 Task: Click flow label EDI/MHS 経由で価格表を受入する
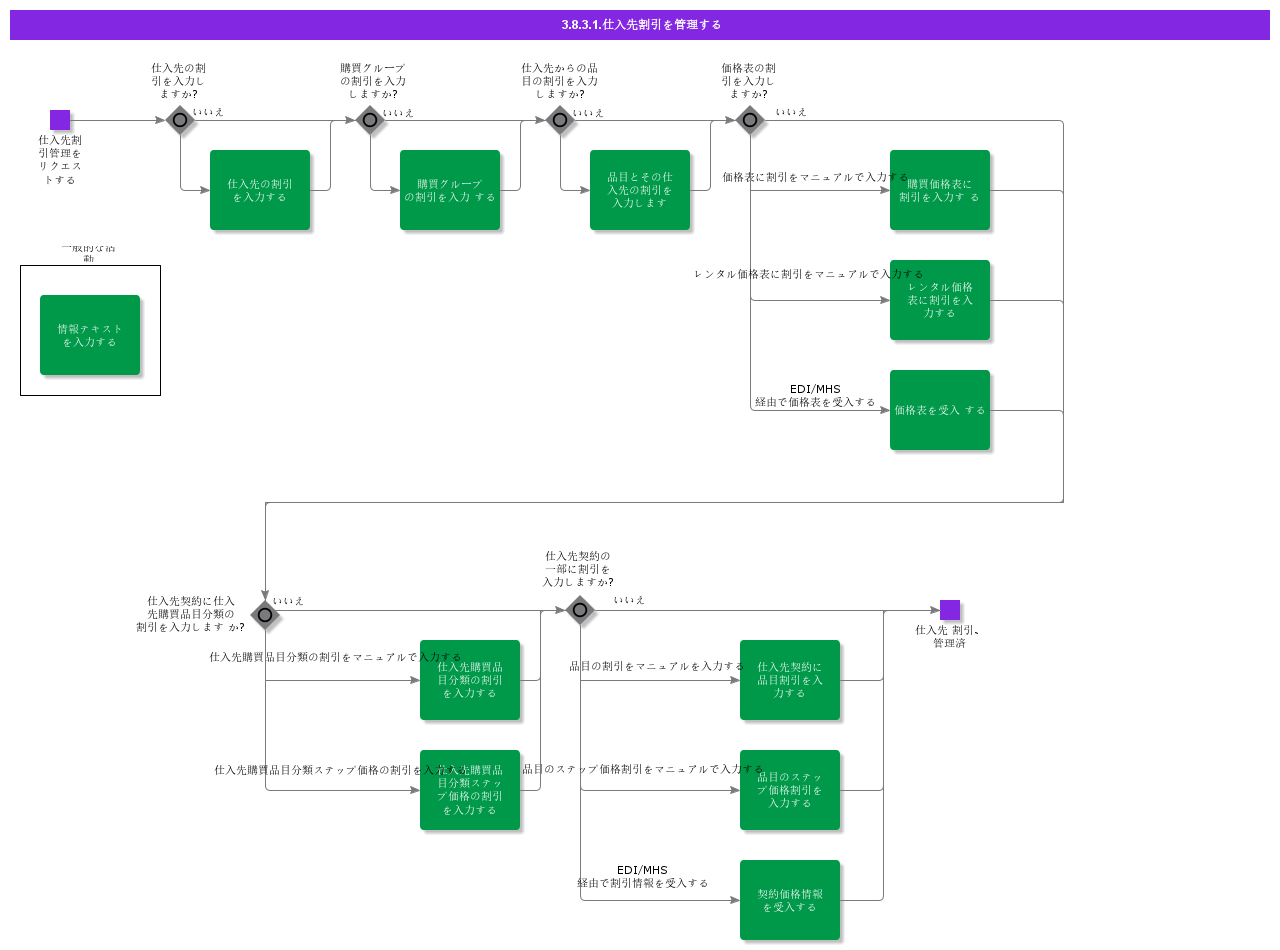tap(815, 396)
